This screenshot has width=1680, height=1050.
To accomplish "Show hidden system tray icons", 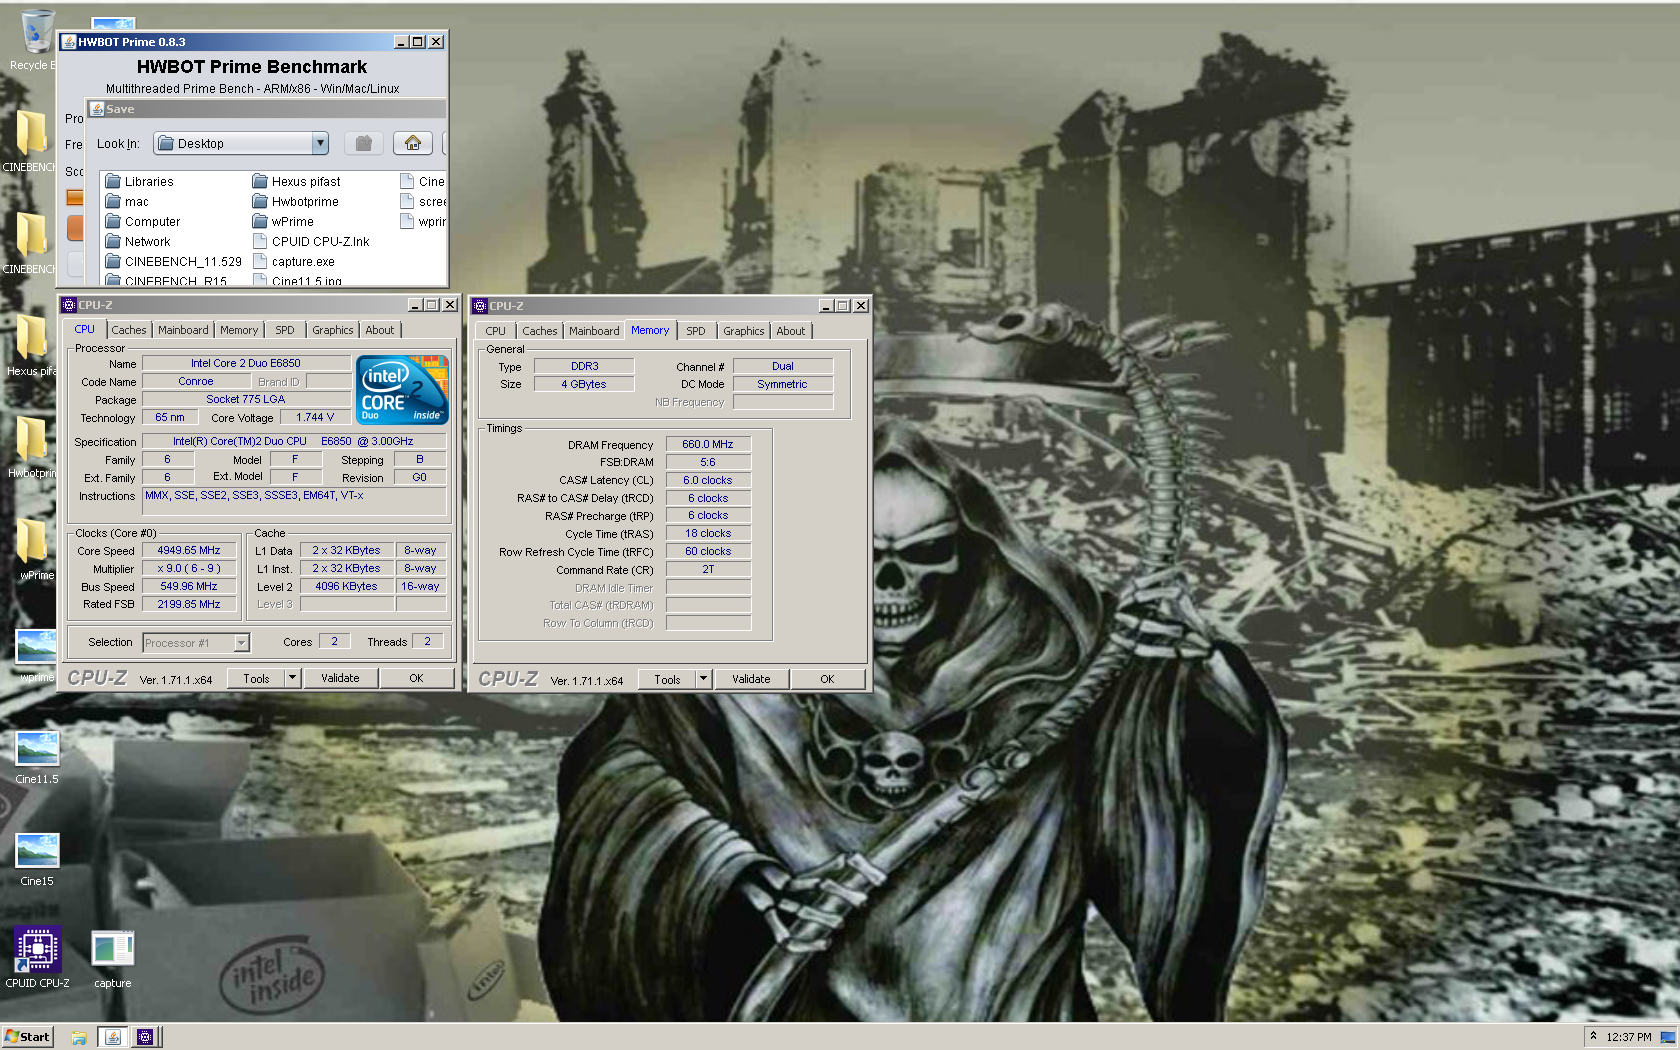I will pos(1593,1036).
